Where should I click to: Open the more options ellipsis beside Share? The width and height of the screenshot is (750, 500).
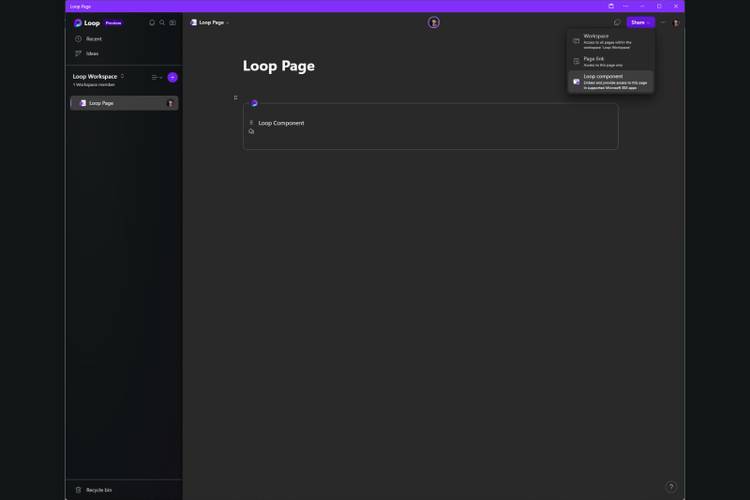[x=663, y=22]
